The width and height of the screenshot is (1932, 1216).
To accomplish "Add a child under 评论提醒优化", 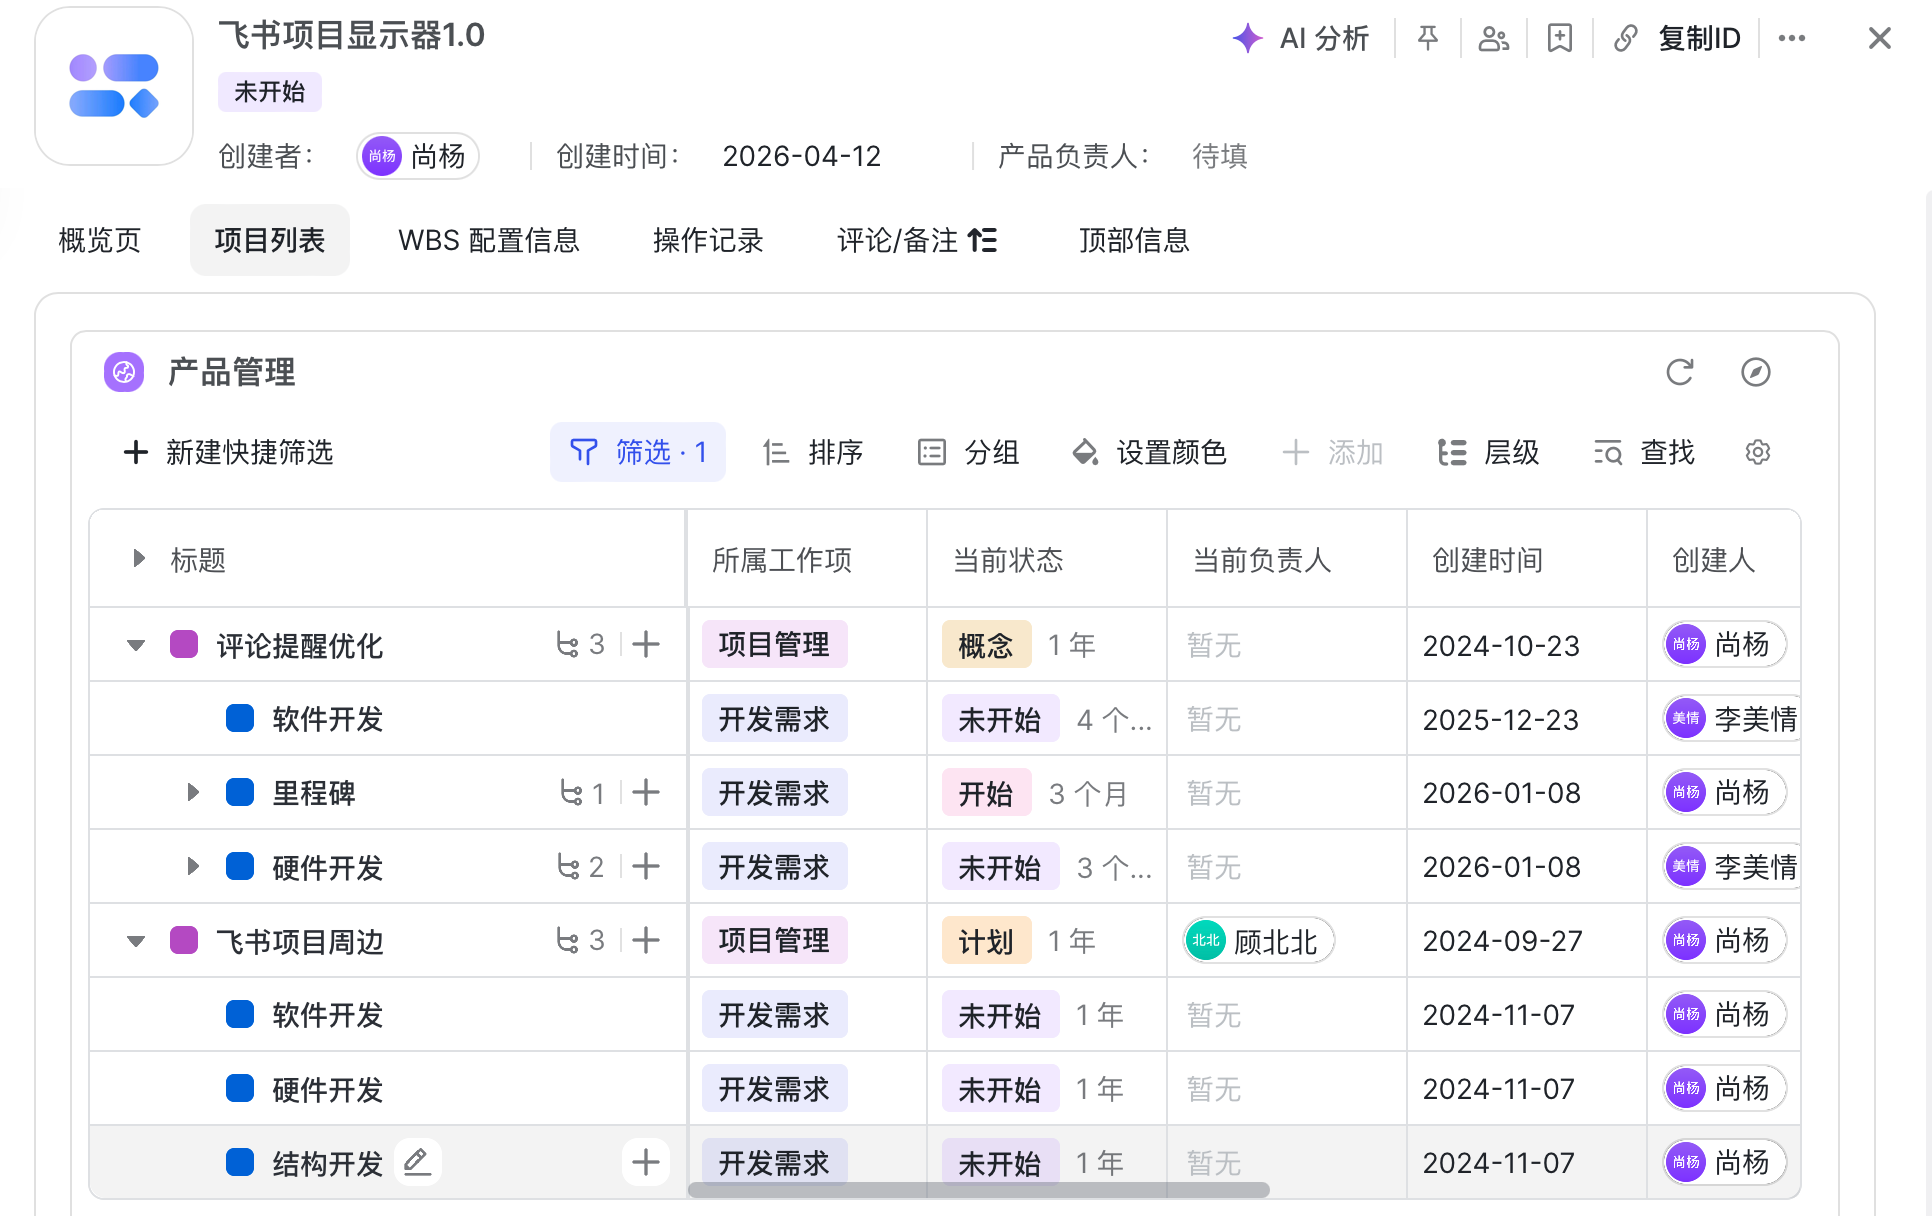I will 646,644.
